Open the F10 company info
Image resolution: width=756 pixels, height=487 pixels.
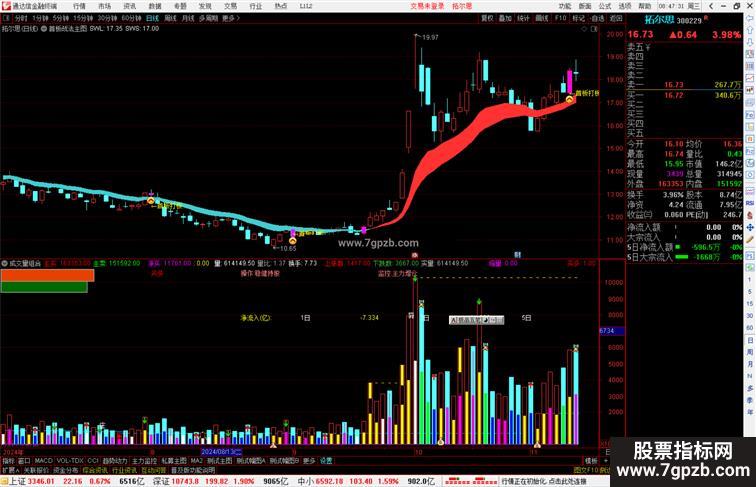click(x=560, y=18)
